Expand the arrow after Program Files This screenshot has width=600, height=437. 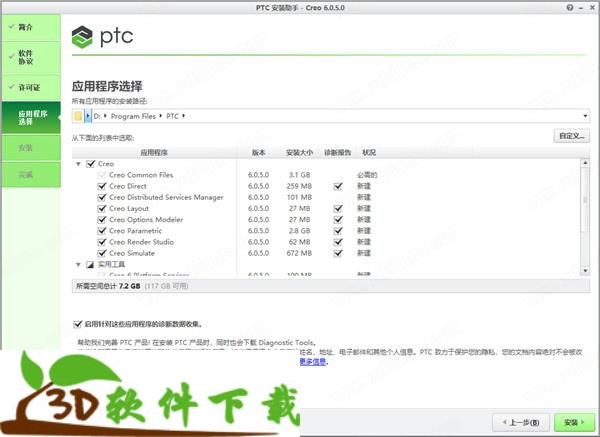click(160, 116)
